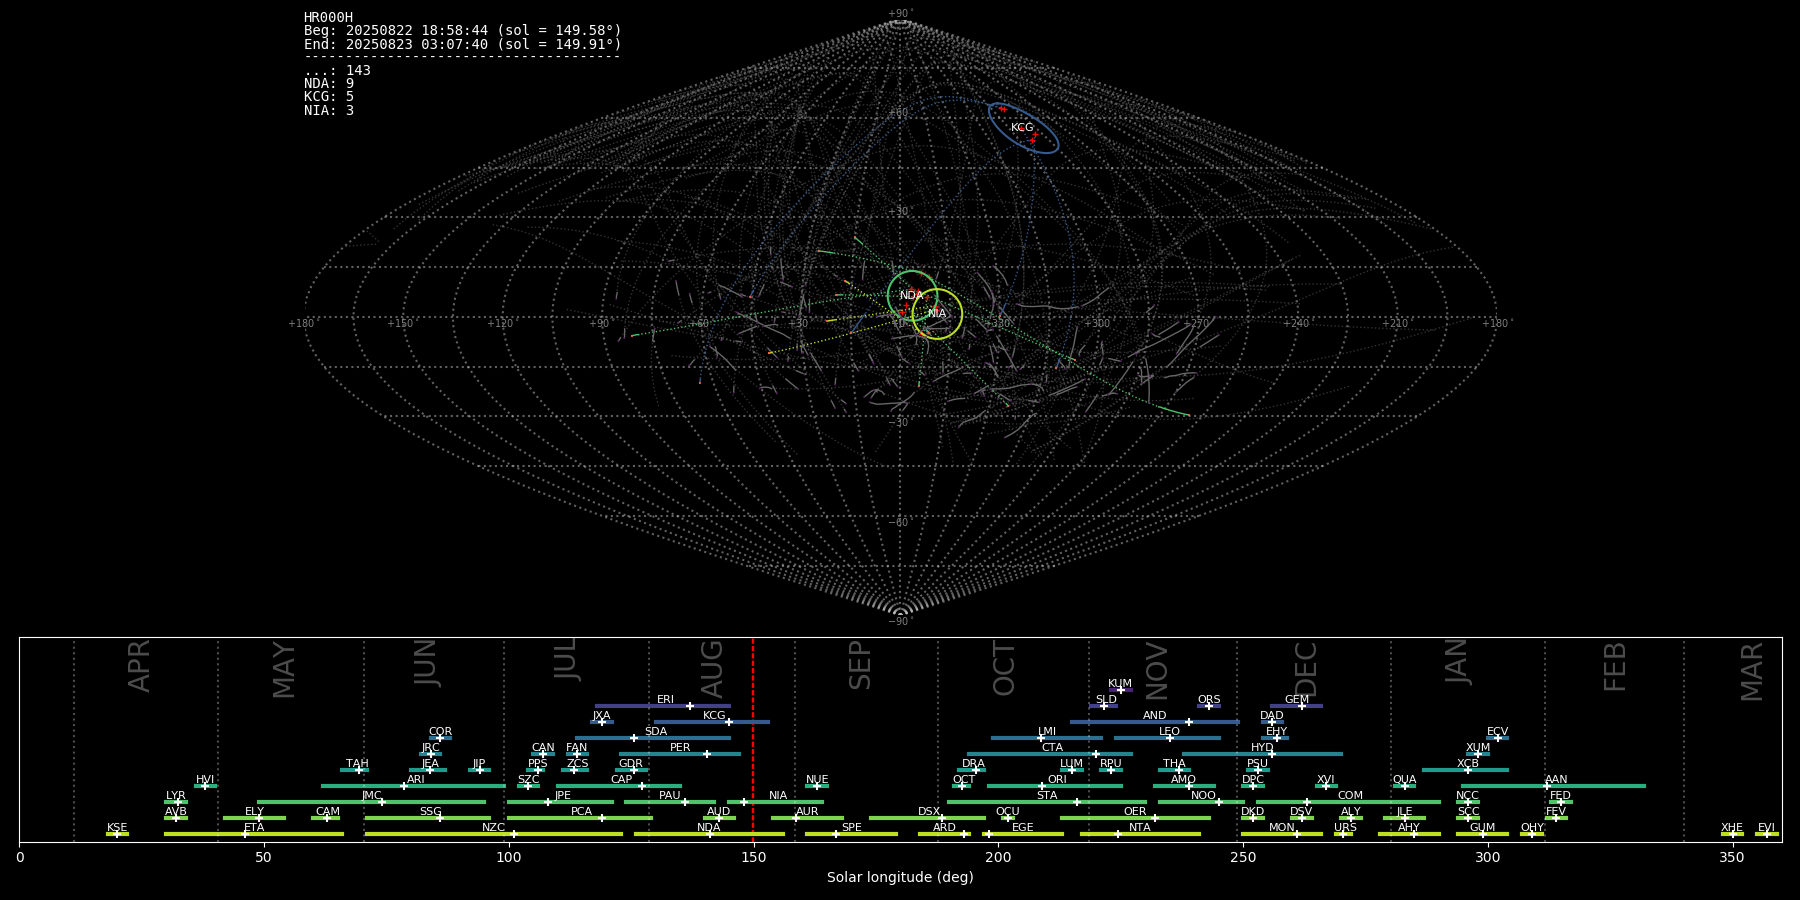
Task: Click the XCB shower label in timeline
Action: point(1468,764)
